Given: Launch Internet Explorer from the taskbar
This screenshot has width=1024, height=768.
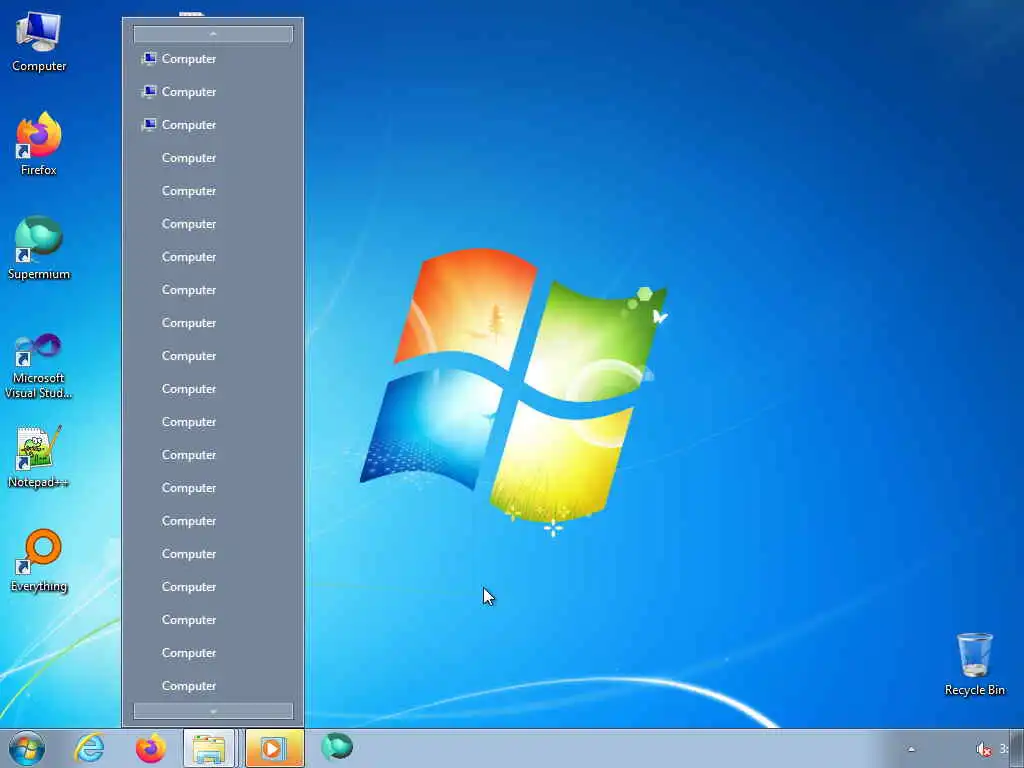Looking at the screenshot, I should [x=89, y=748].
